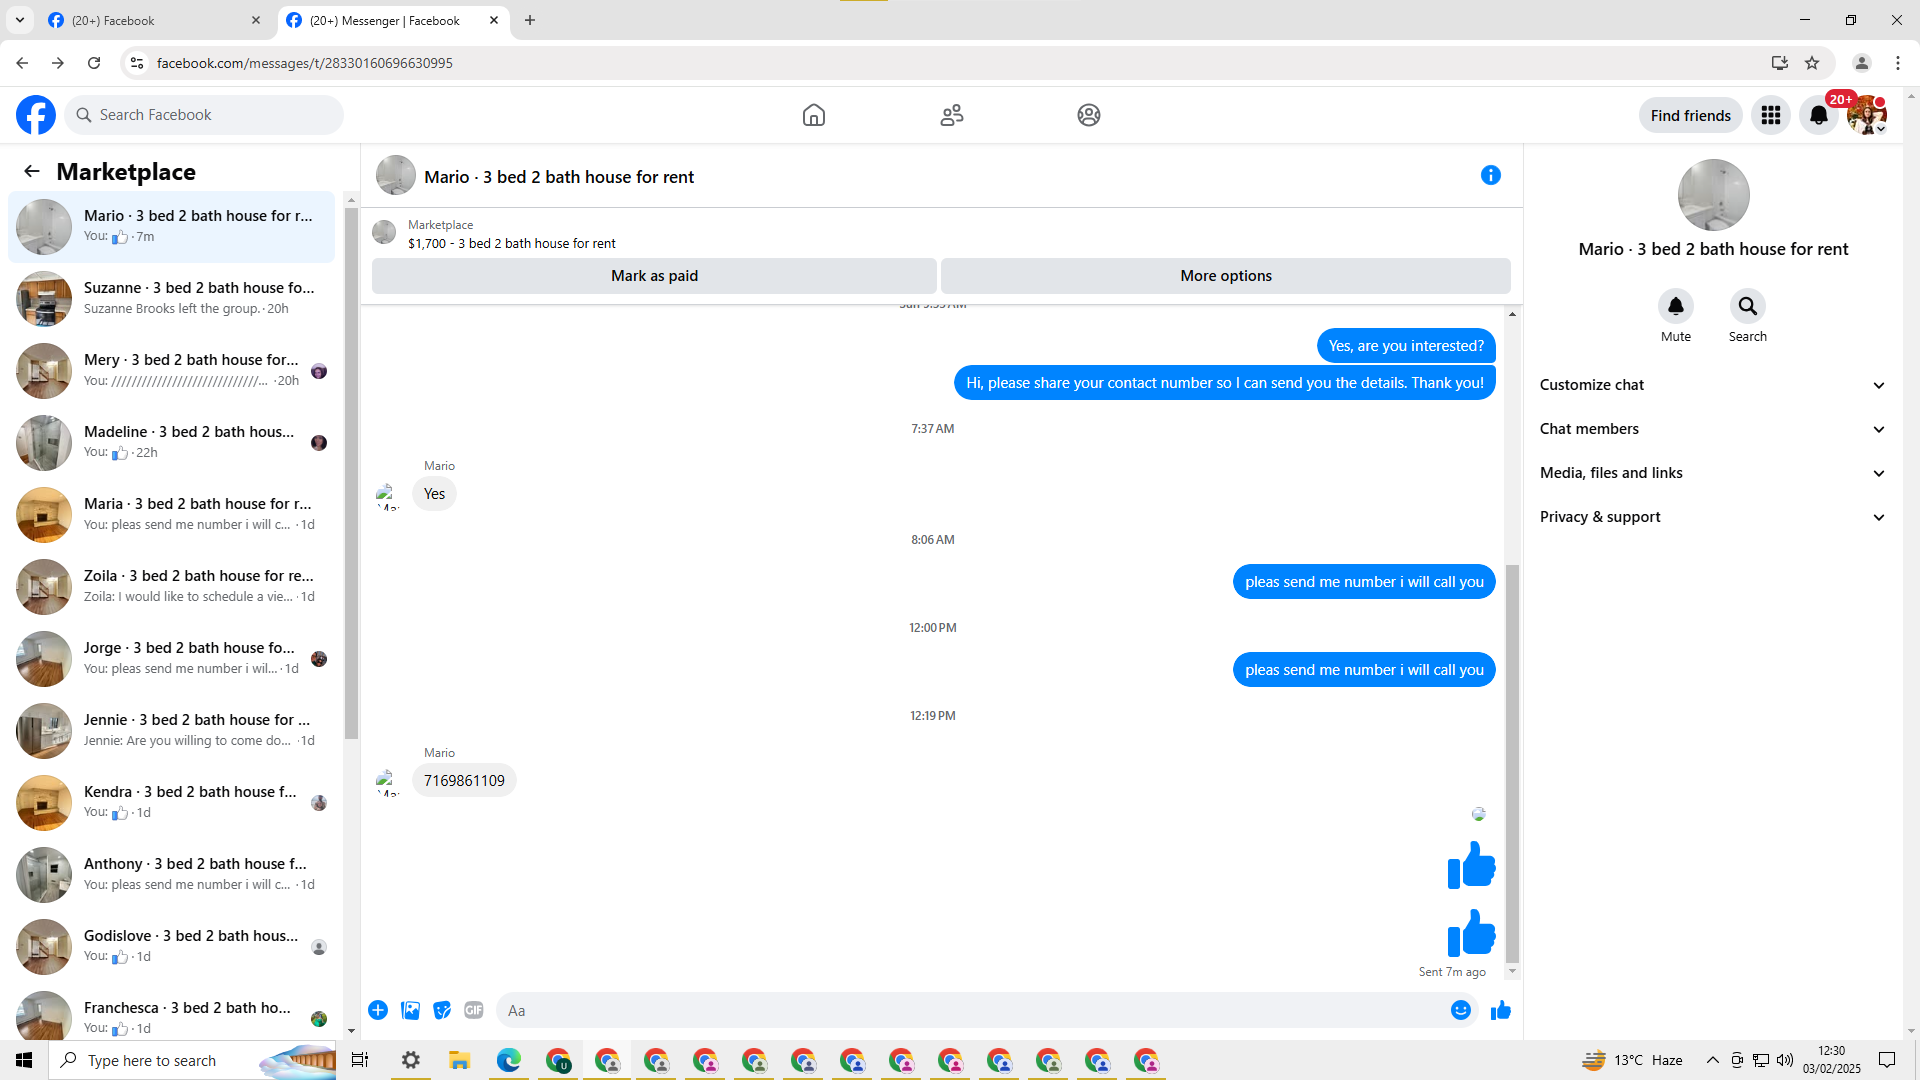Image resolution: width=1920 pixels, height=1080 pixels.
Task: Open Windows Start menu
Action: point(24,1060)
